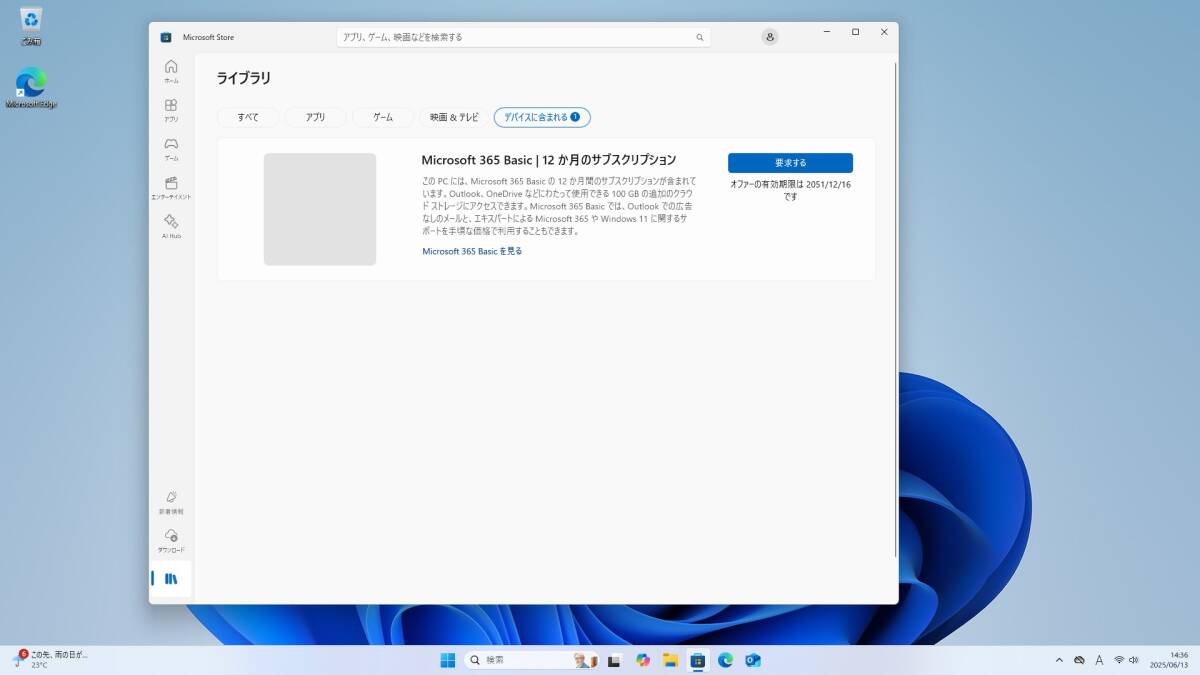Screen dimensions: 1200x675
Task: Search apps in the Store search box
Action: point(523,37)
